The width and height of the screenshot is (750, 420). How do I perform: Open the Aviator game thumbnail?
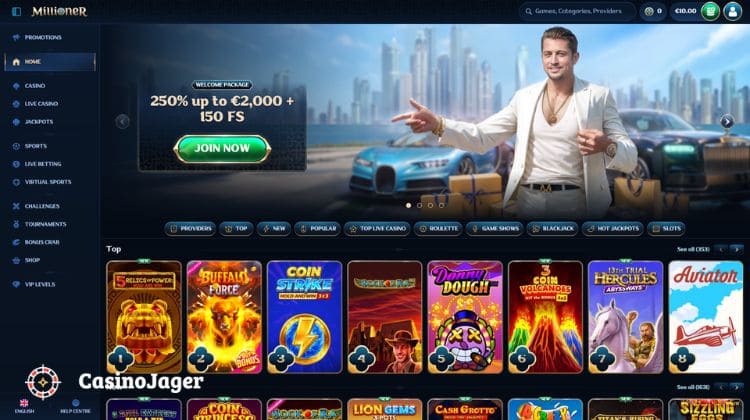(x=706, y=317)
